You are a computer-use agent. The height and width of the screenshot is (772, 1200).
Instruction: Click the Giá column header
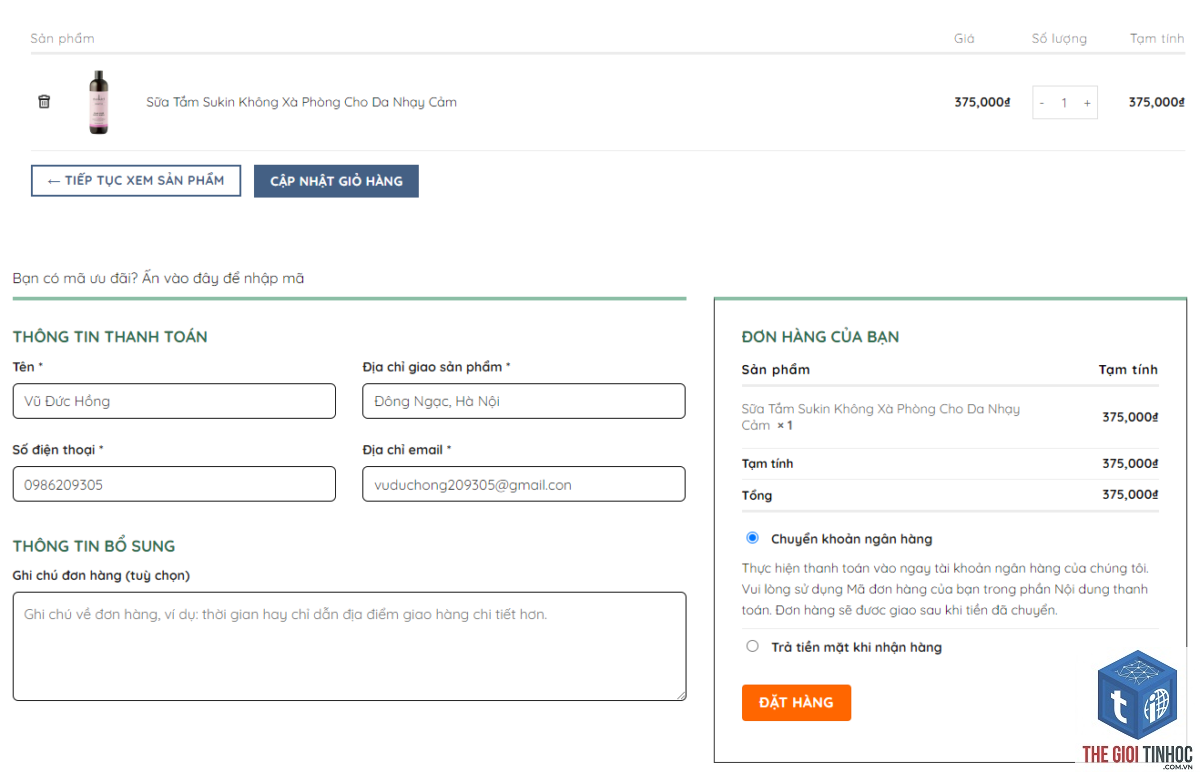coord(964,38)
